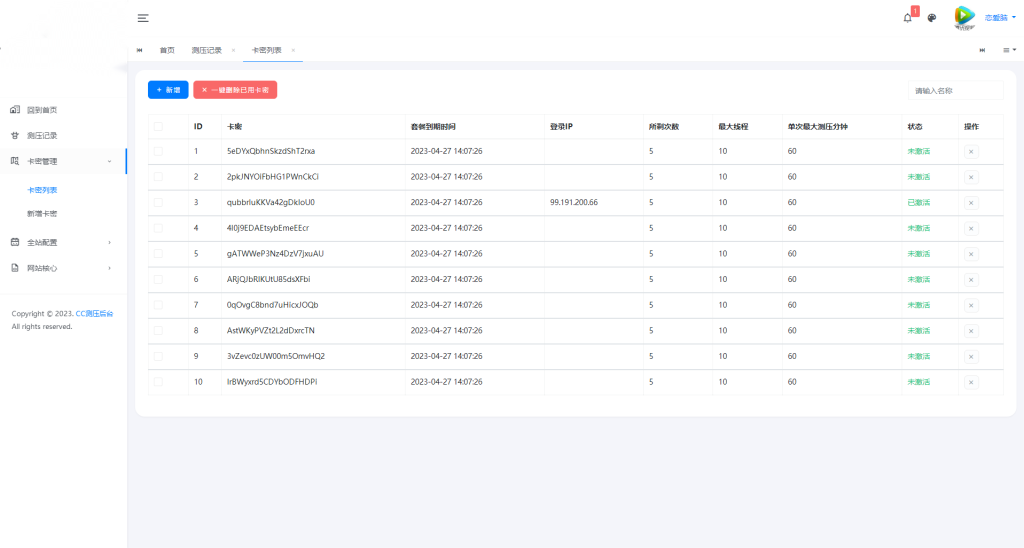This screenshot has width=1024, height=548.
Task: Click the user avatar image
Action: (x=964, y=17)
